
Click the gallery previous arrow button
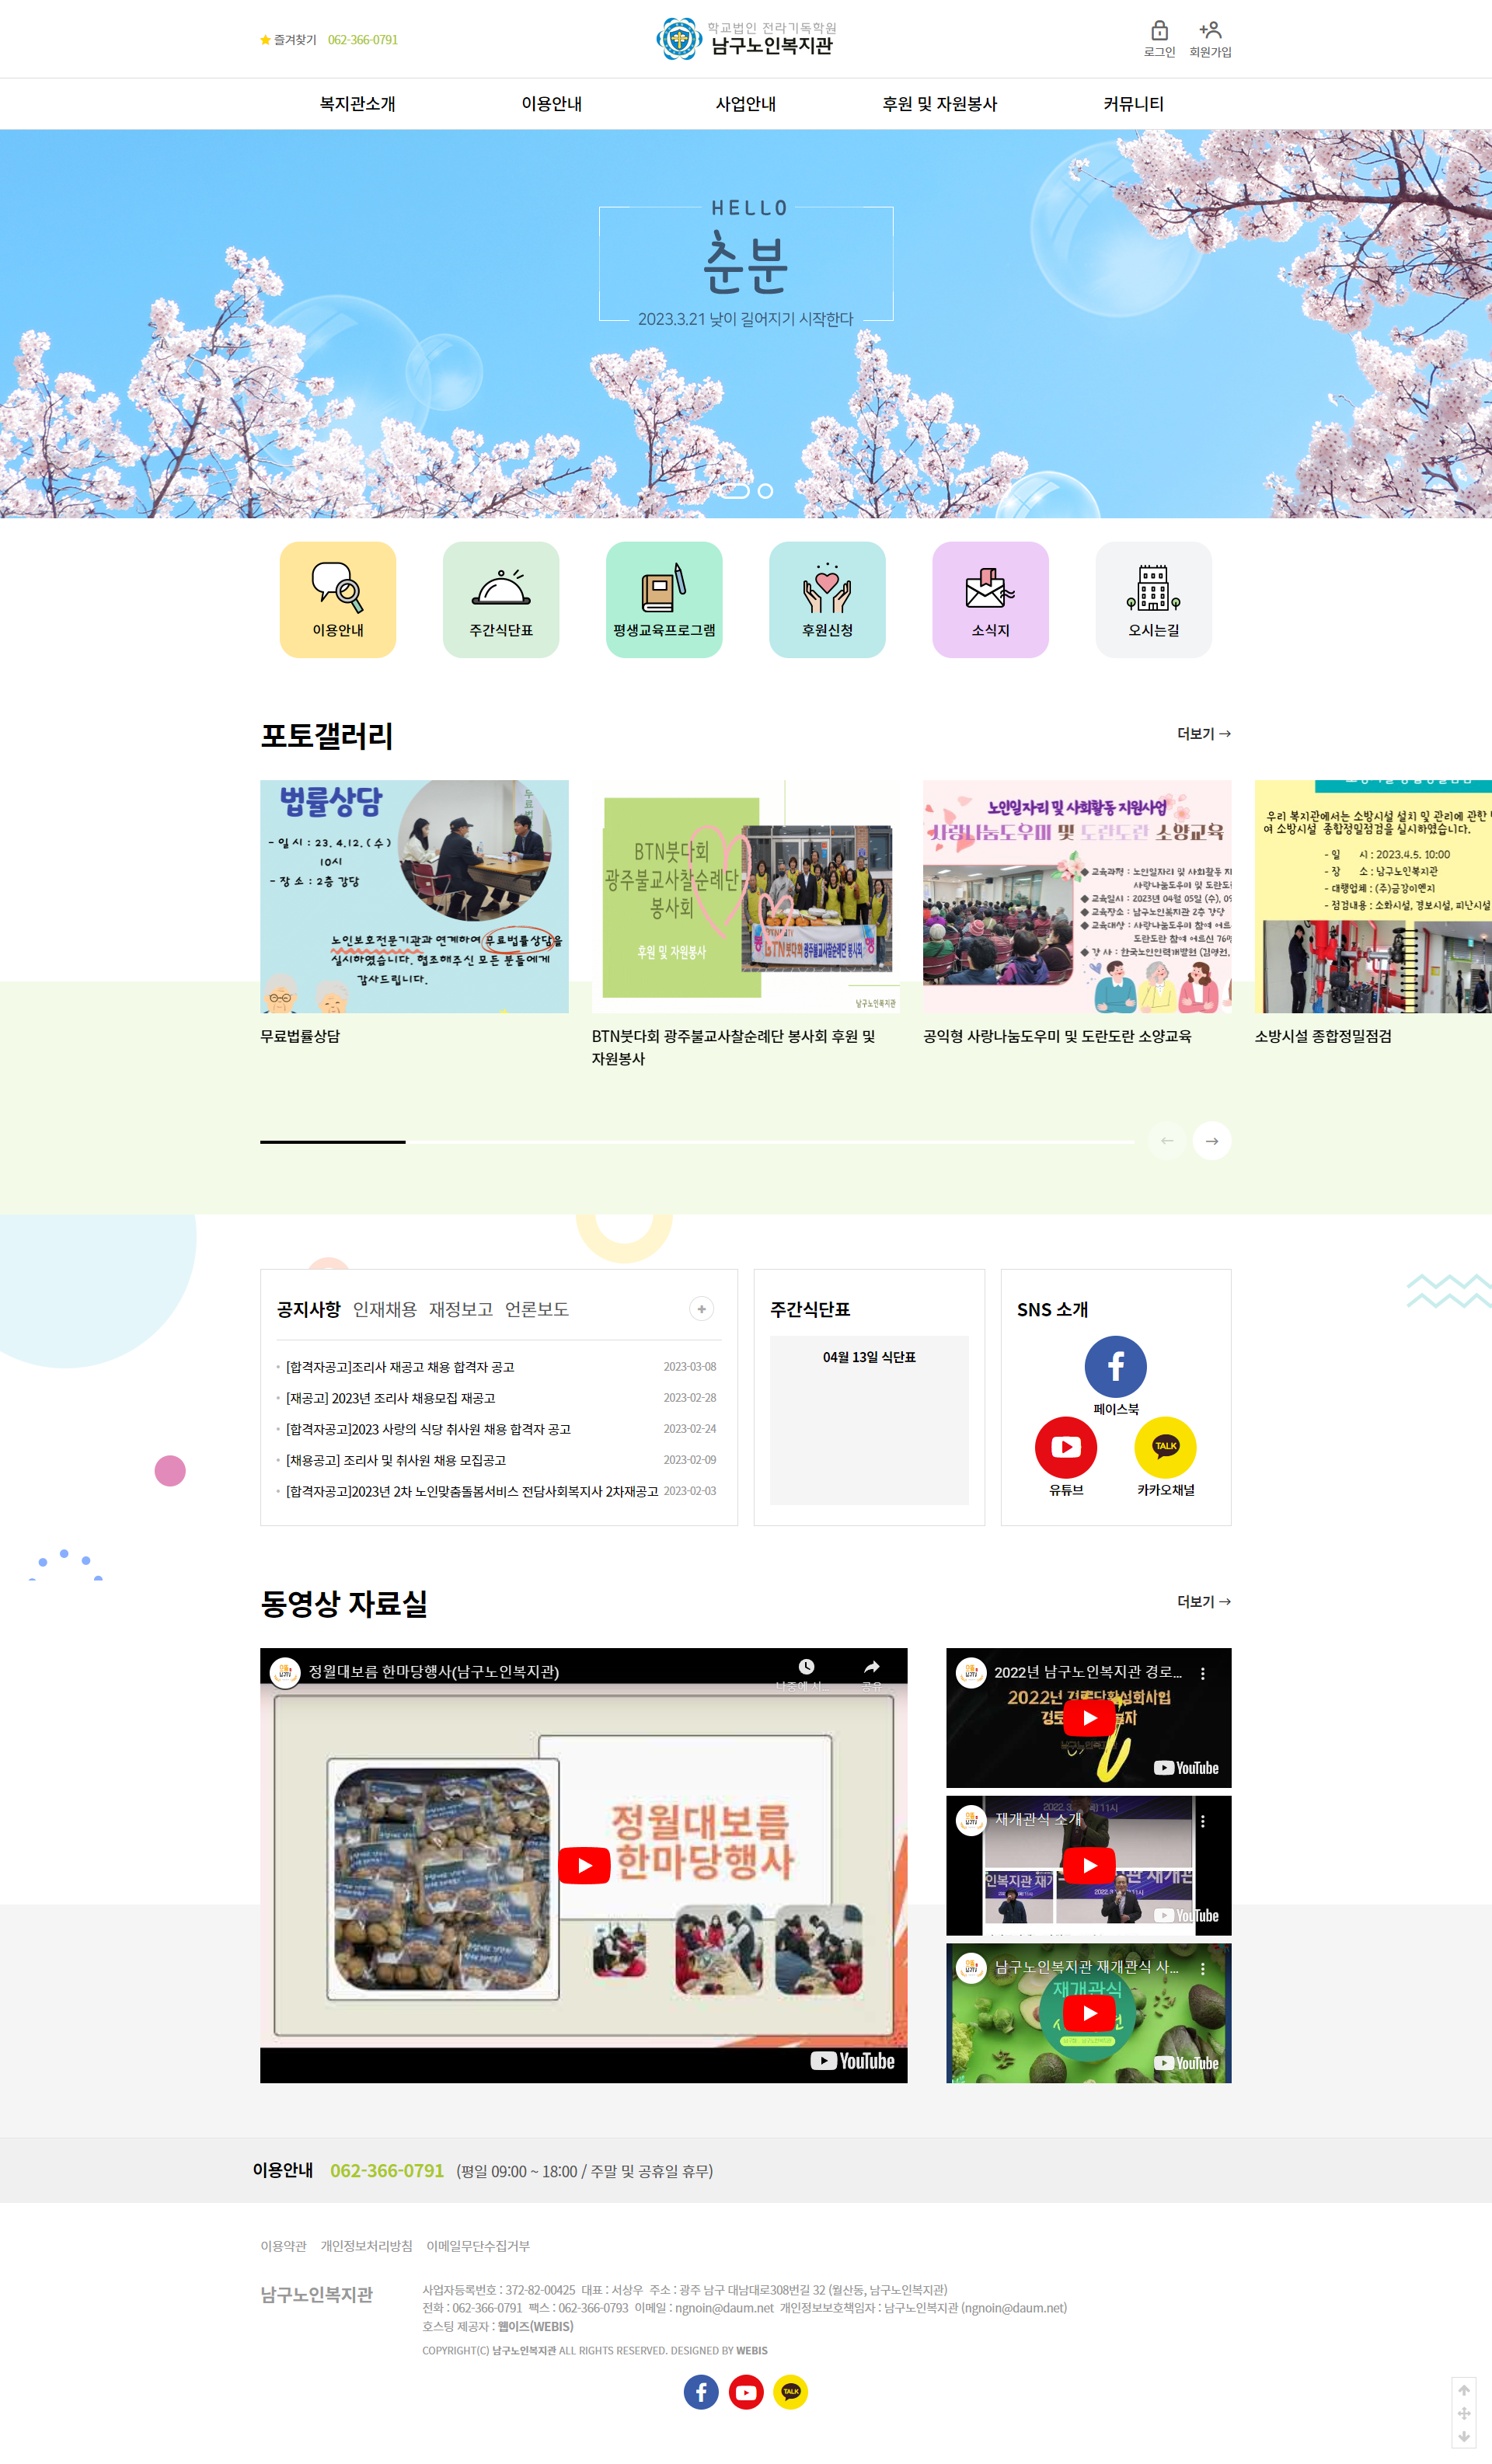1167,1141
